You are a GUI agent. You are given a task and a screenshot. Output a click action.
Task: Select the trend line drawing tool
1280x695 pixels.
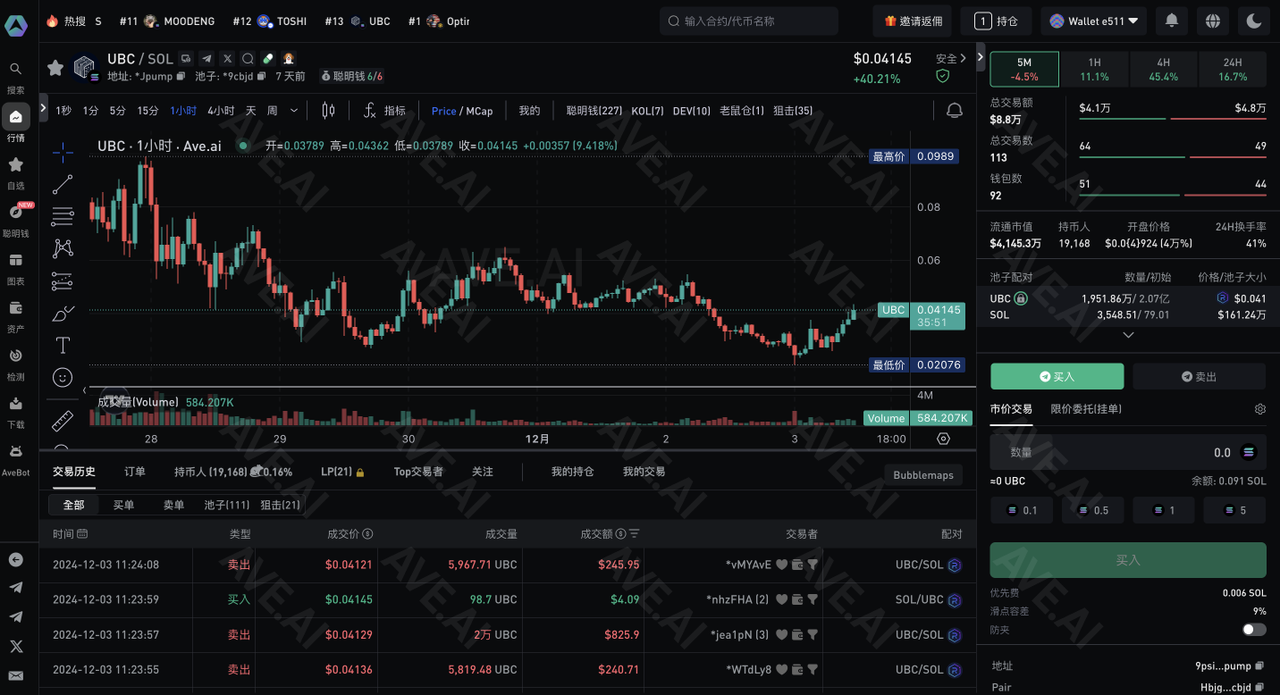[x=62, y=184]
